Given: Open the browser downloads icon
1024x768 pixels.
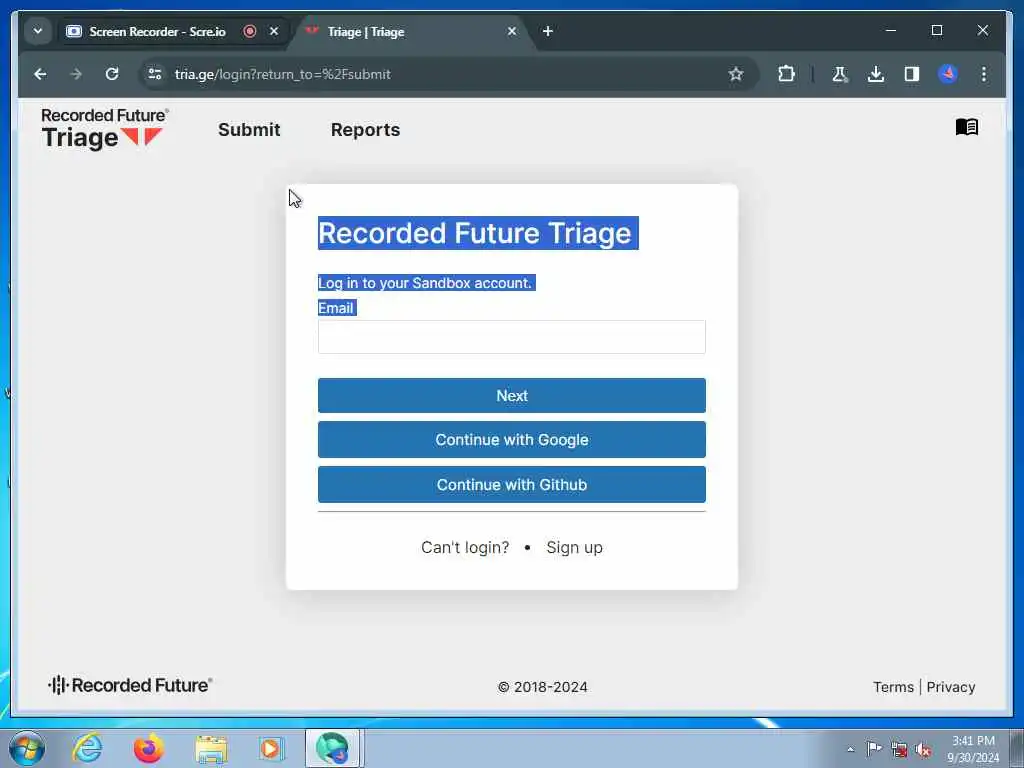Looking at the screenshot, I should pyautogui.click(x=876, y=74).
